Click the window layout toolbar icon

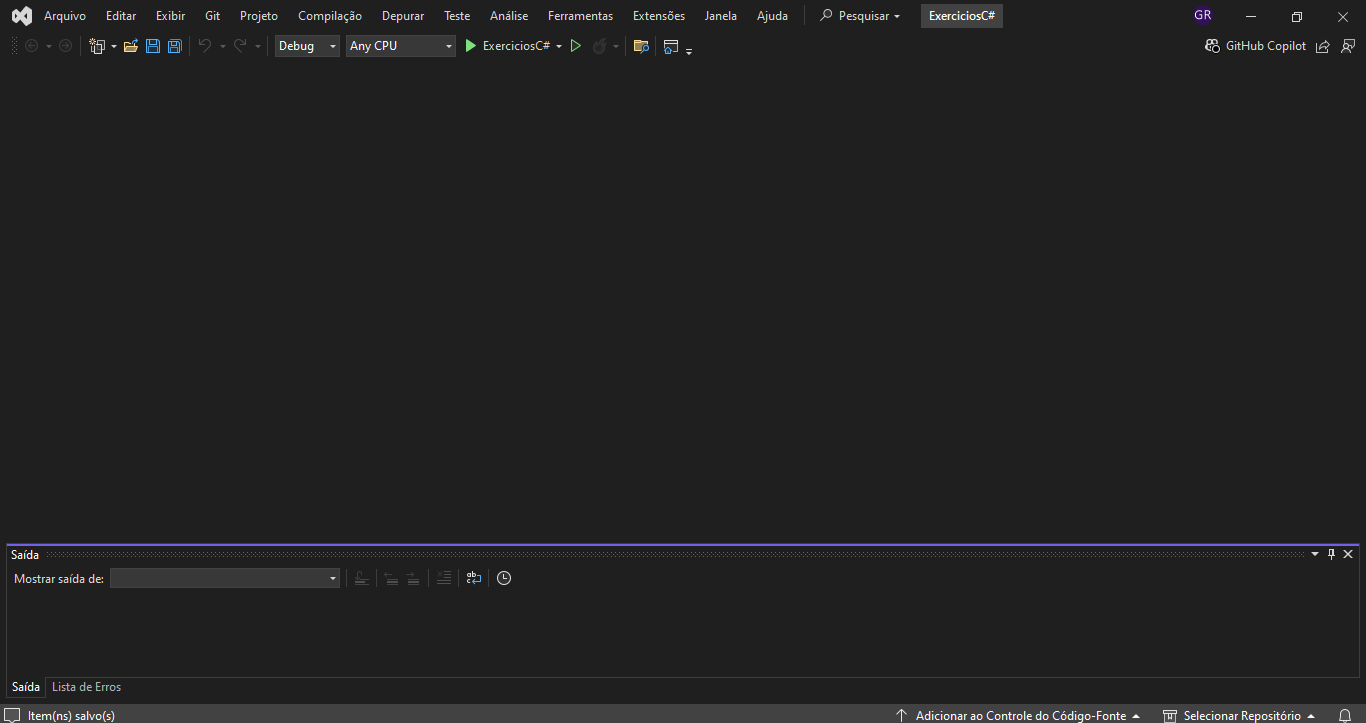pyautogui.click(x=671, y=46)
